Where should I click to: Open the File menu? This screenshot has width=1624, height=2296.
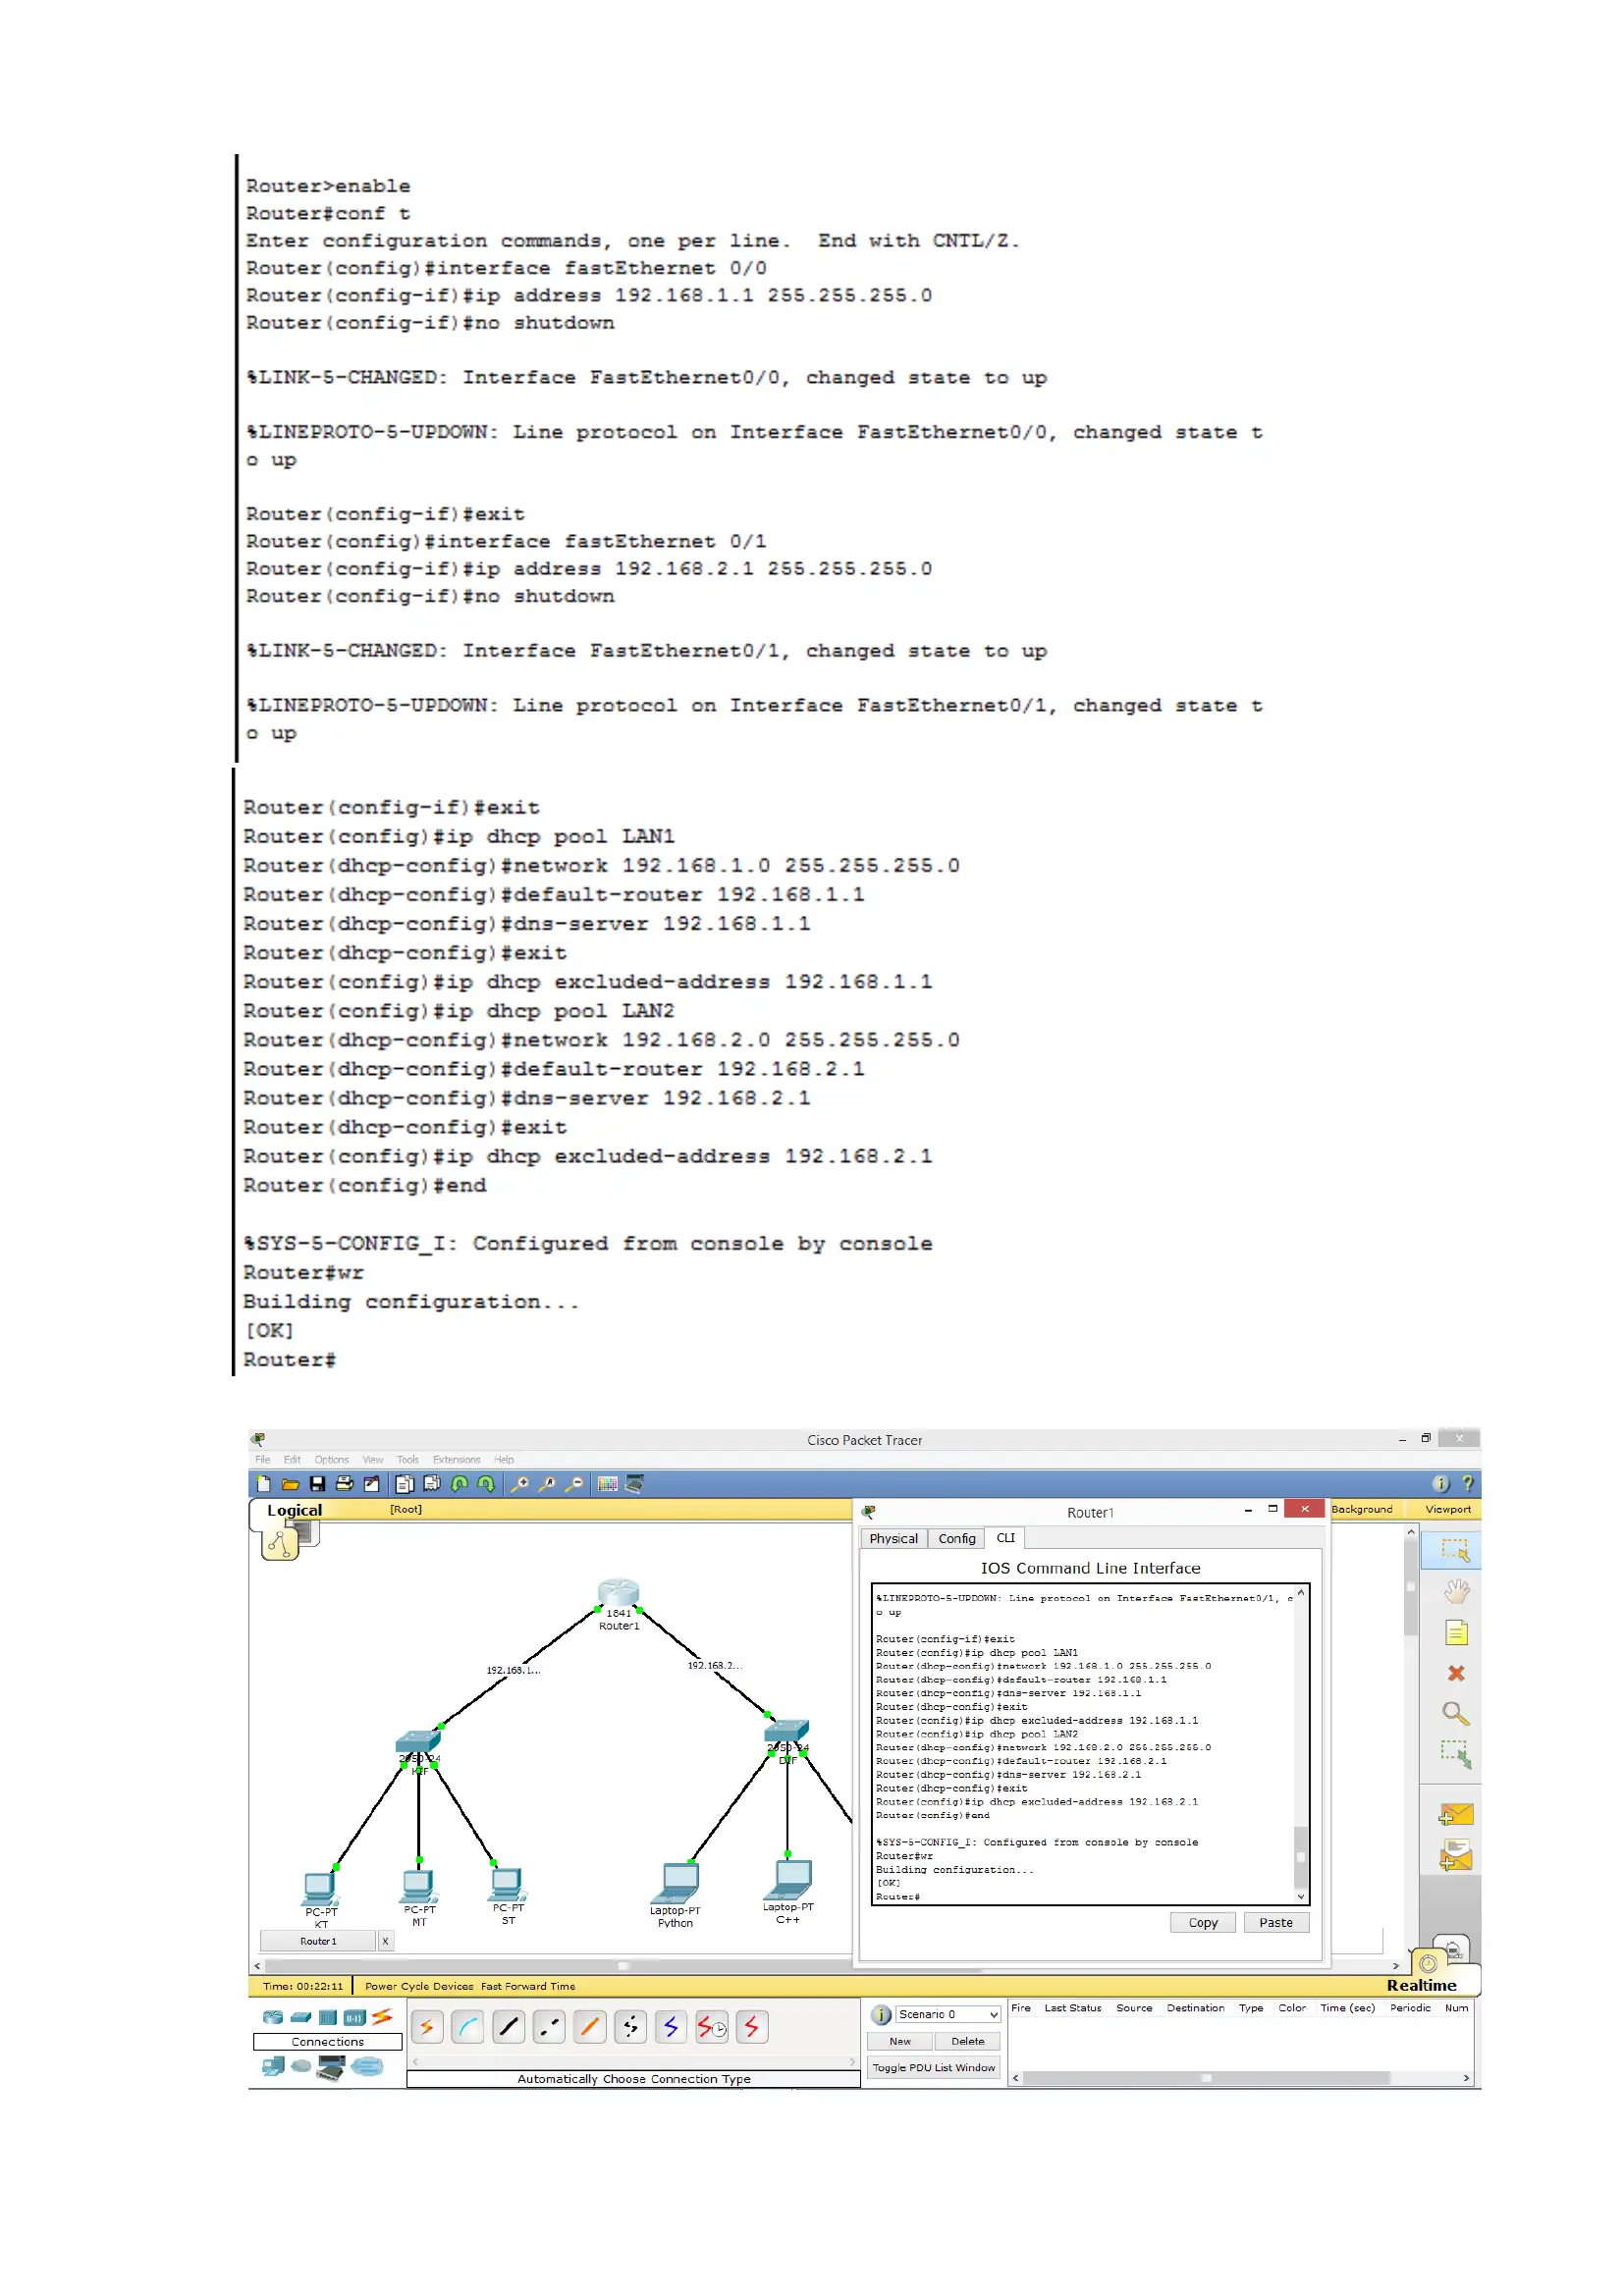[x=263, y=1460]
